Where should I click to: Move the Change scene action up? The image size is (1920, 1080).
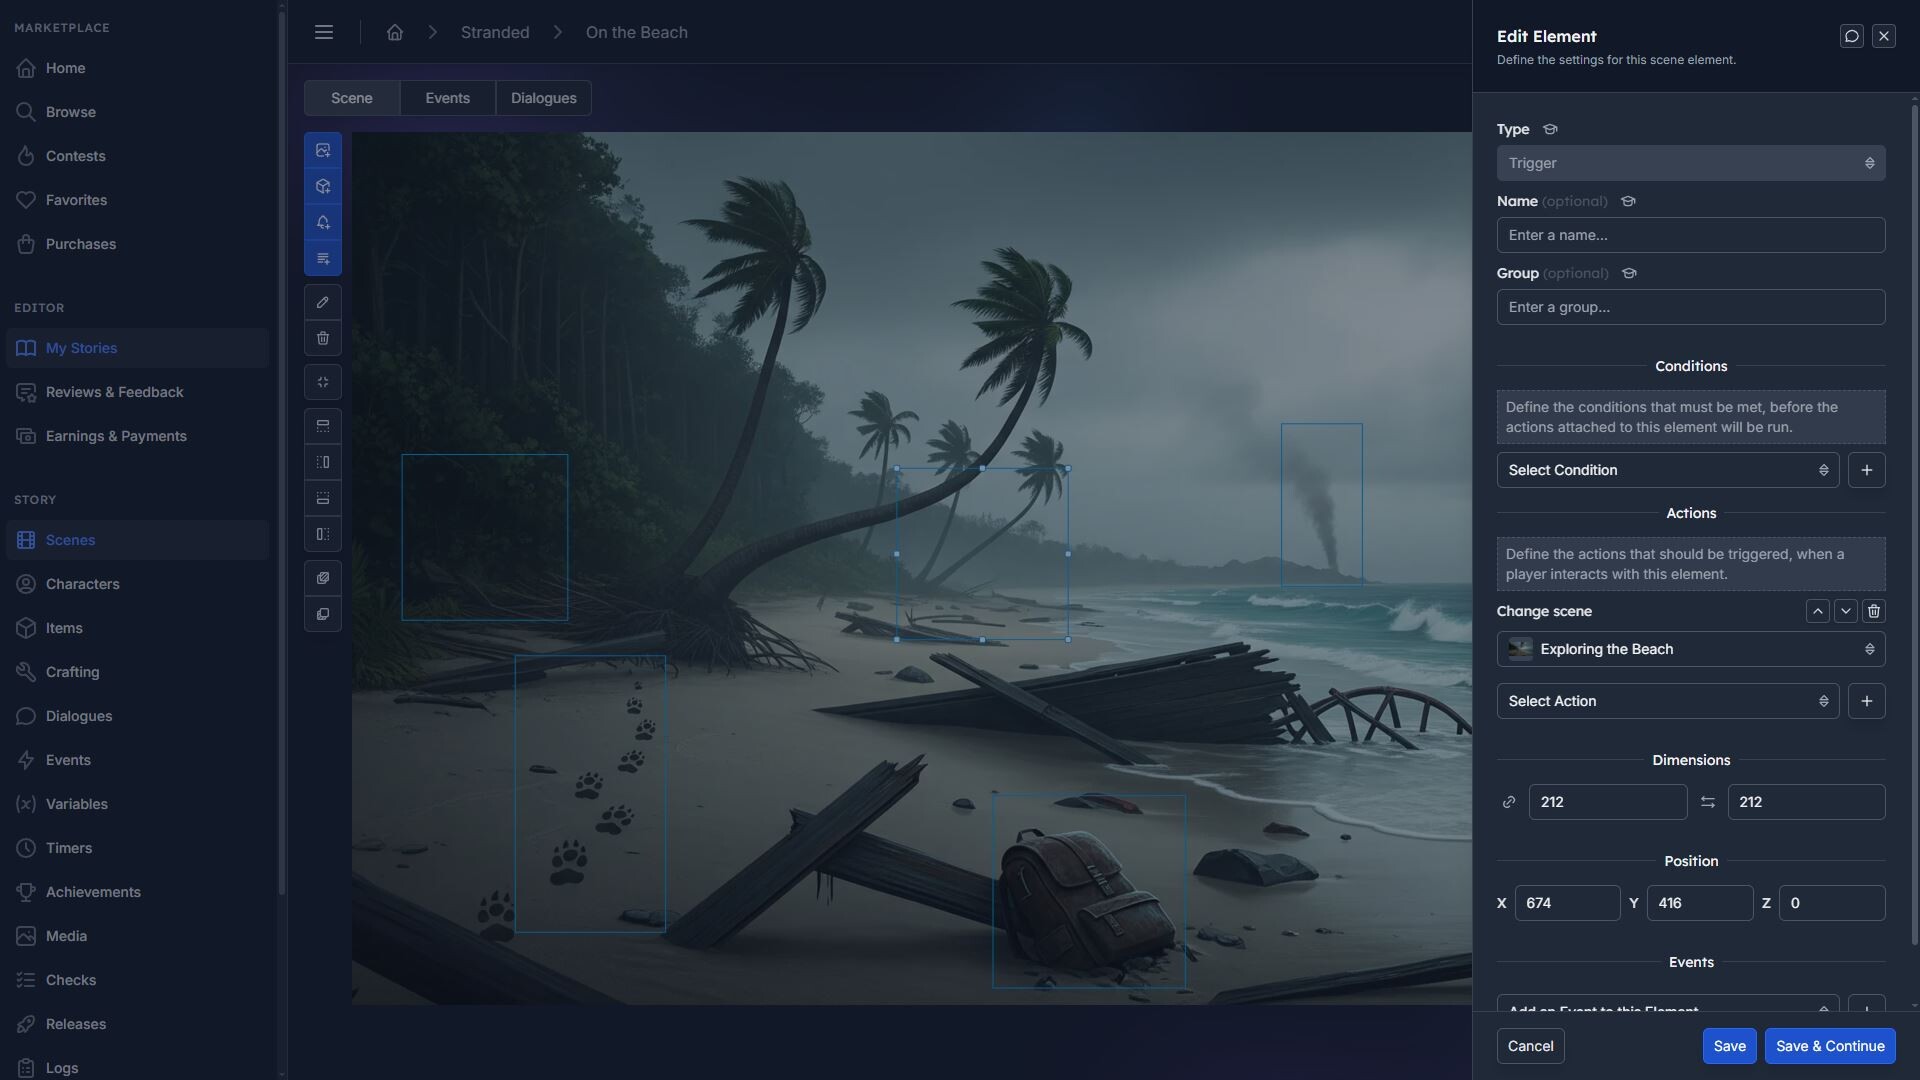pos(1817,611)
